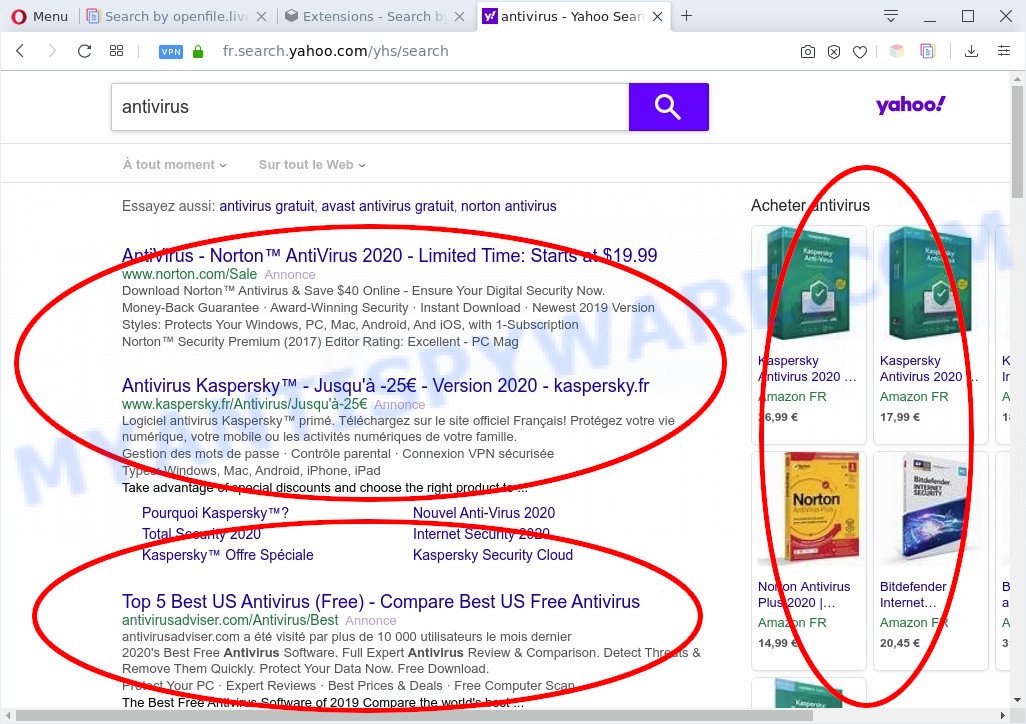Open Pourquoi Kaspersky sitelink

tap(215, 513)
